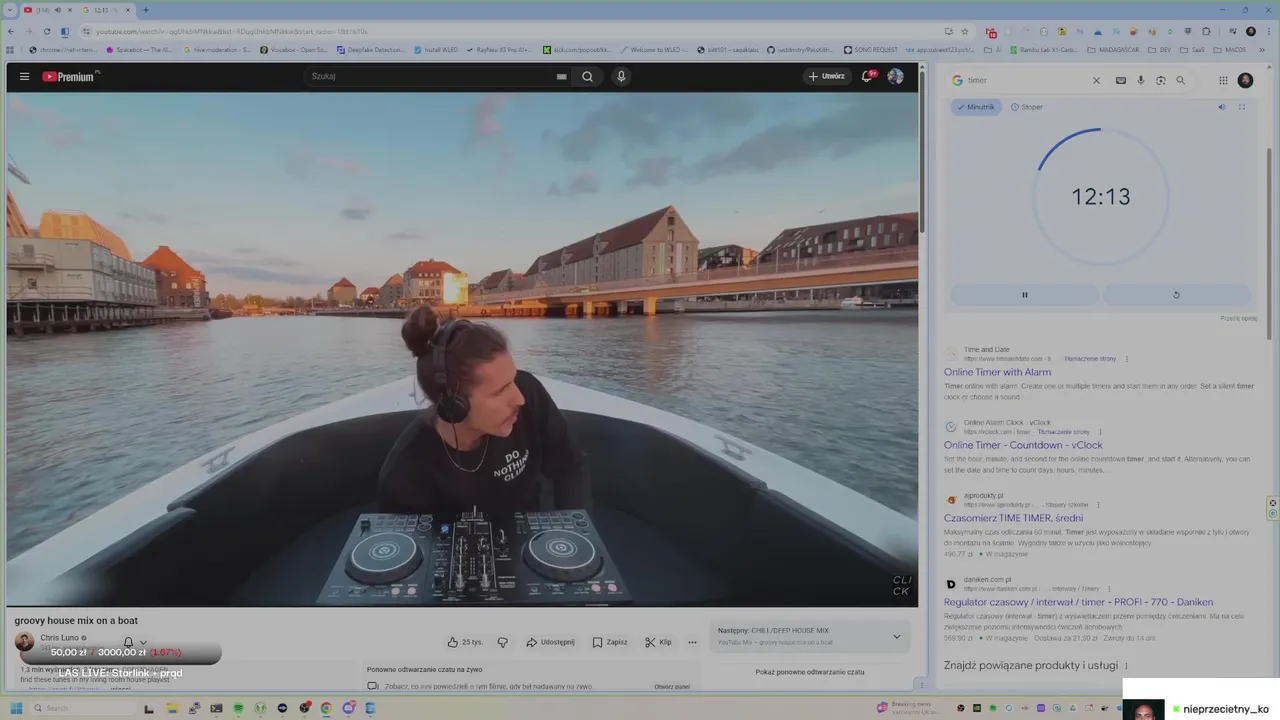Image resolution: width=1280 pixels, height=720 pixels.
Task: Open 'Czasomierz TIME TIMER, średni' result
Action: click(1013, 518)
